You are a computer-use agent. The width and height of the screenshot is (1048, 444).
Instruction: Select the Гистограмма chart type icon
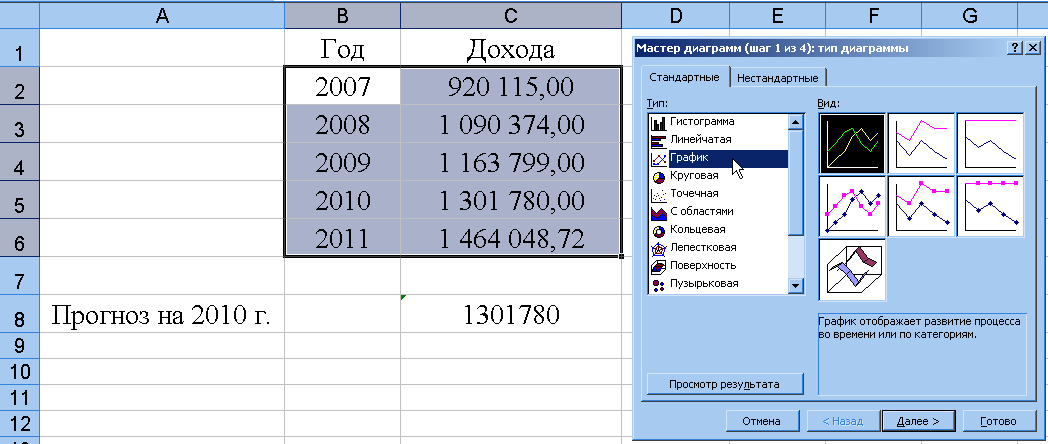pyautogui.click(x=659, y=122)
